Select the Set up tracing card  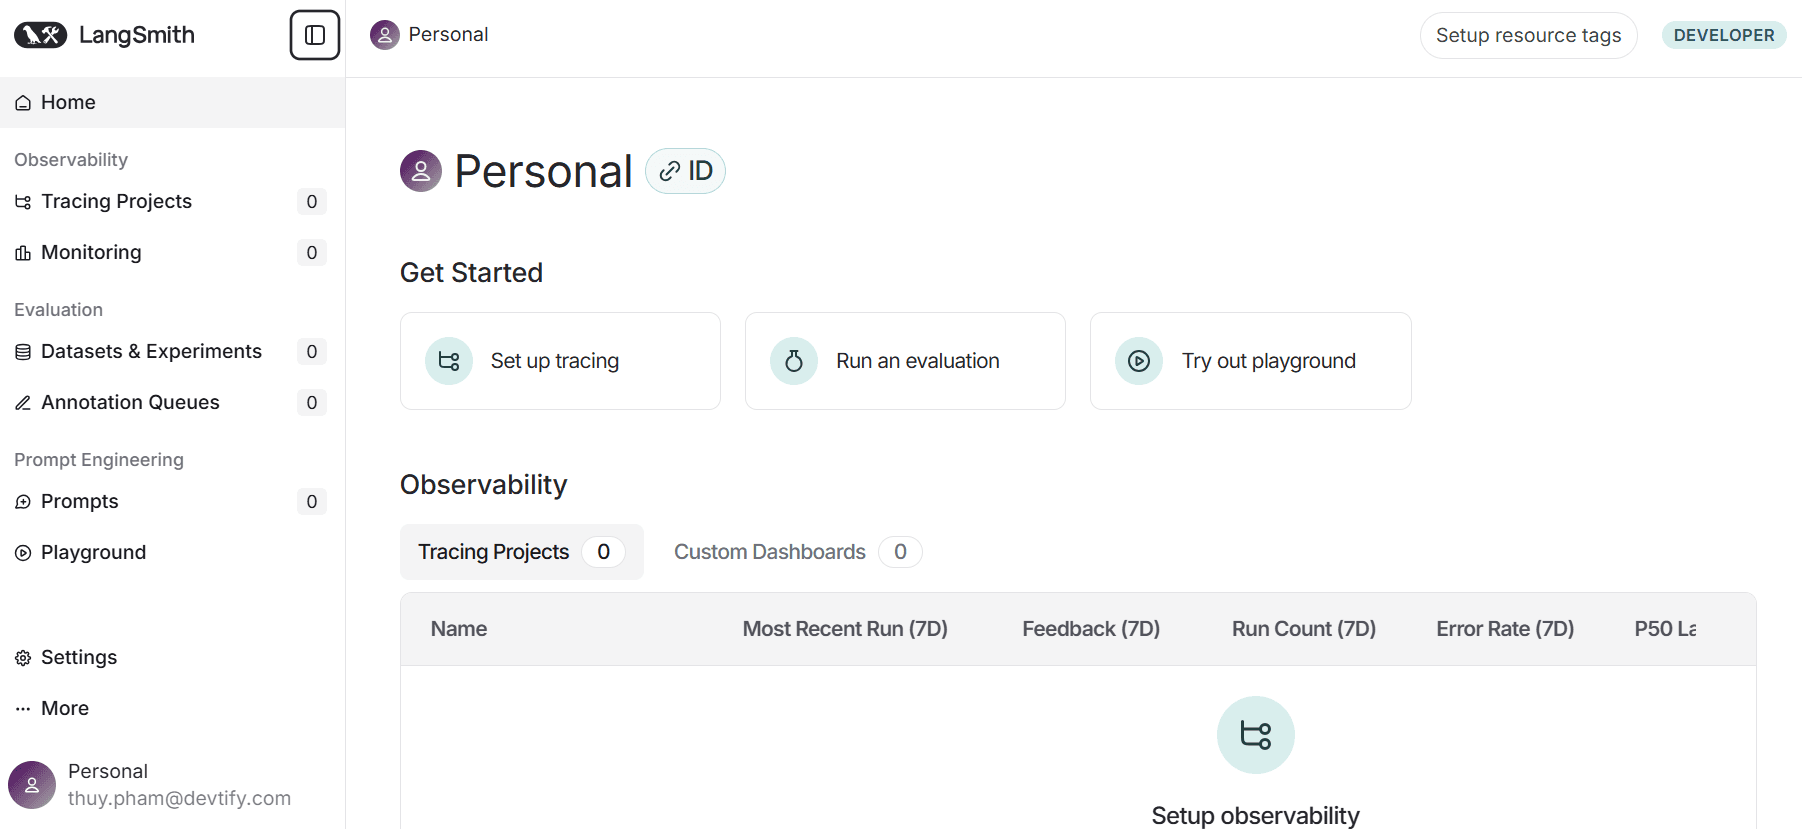coord(560,361)
